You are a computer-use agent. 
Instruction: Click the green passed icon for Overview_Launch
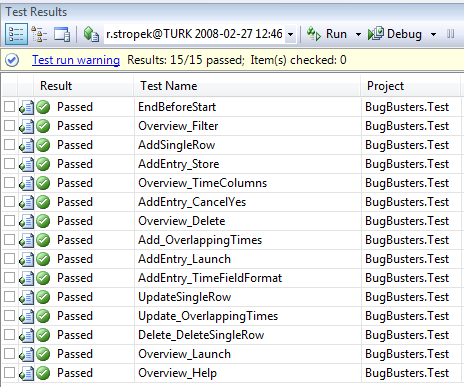43,354
